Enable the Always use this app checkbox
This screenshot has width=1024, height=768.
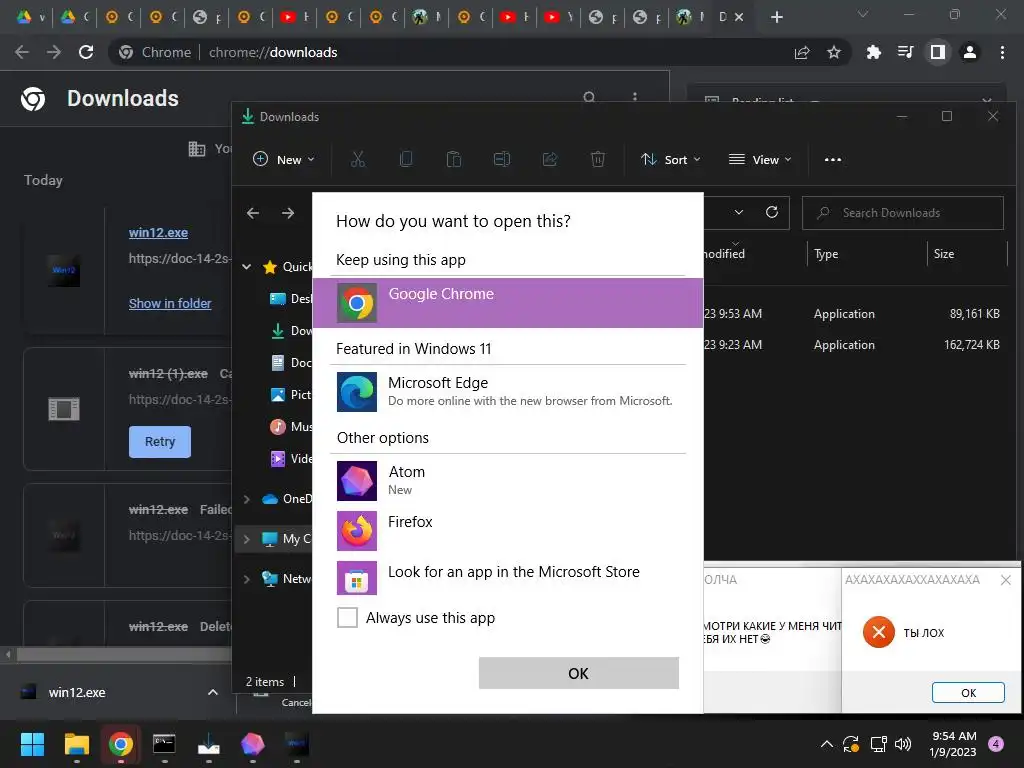point(347,617)
